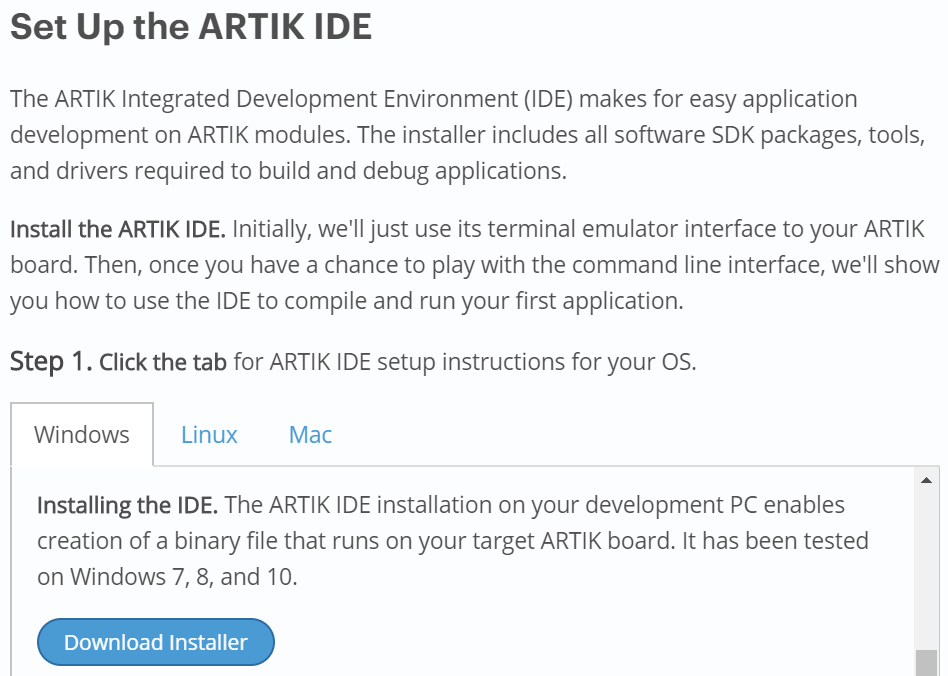Click the bold "Click the tab" phrase
This screenshot has height=676, width=948.
click(x=163, y=362)
